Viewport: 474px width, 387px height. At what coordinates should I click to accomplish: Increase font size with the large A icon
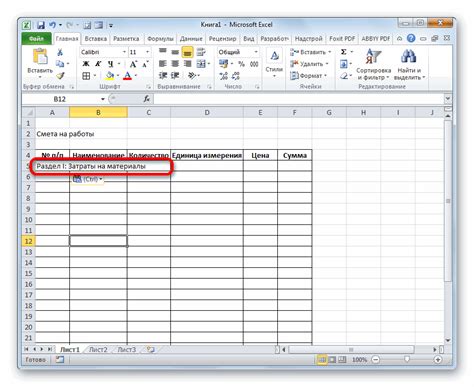click(133, 64)
